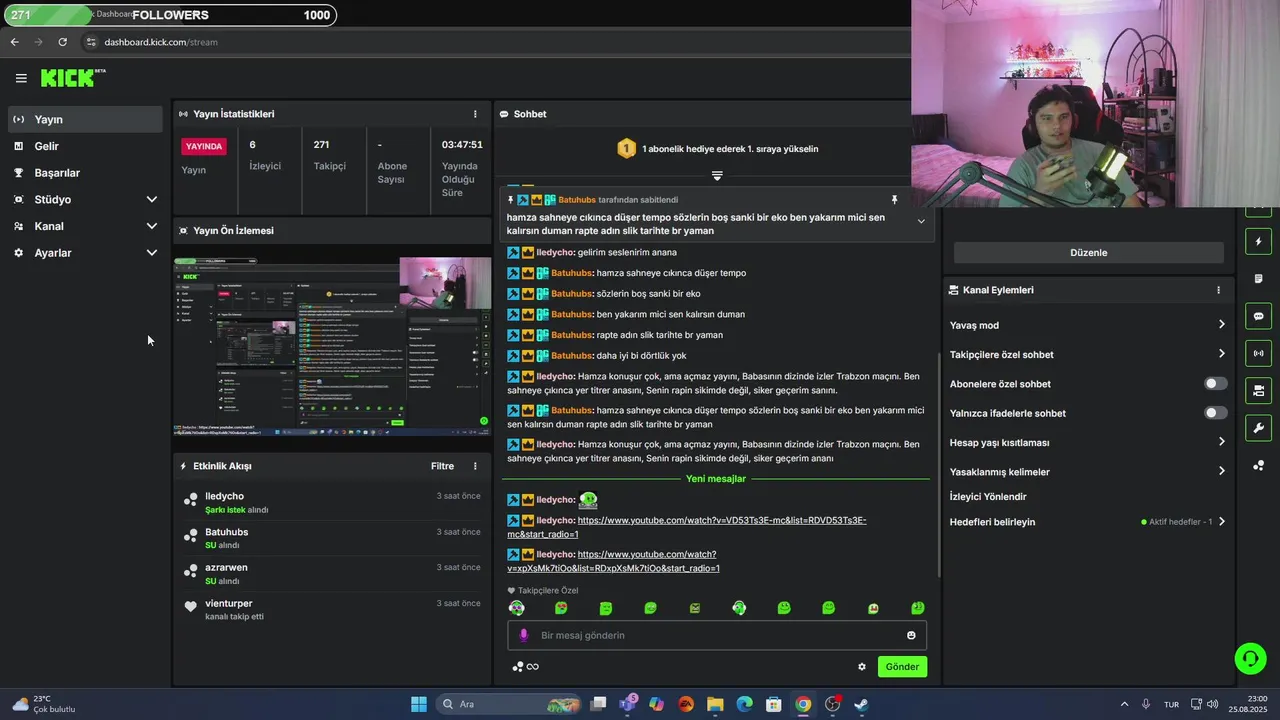Open Hesap yaşı kısıtlaması options

1088,442
